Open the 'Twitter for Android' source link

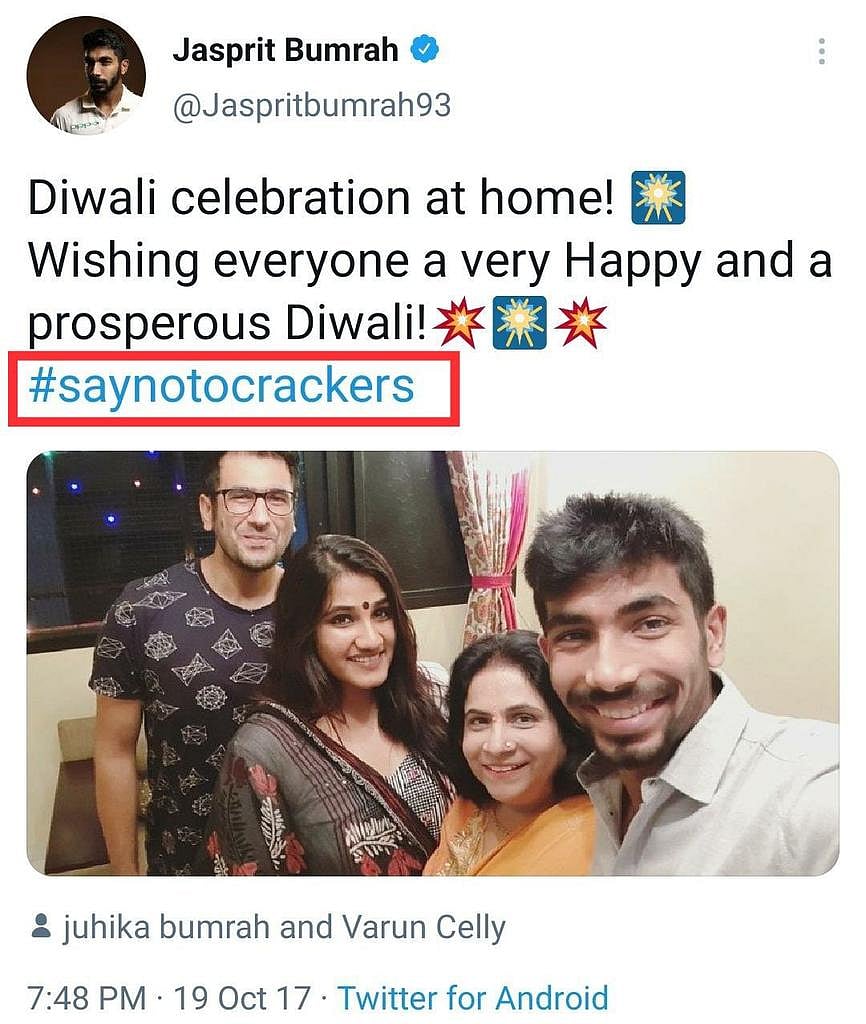pos(472,997)
